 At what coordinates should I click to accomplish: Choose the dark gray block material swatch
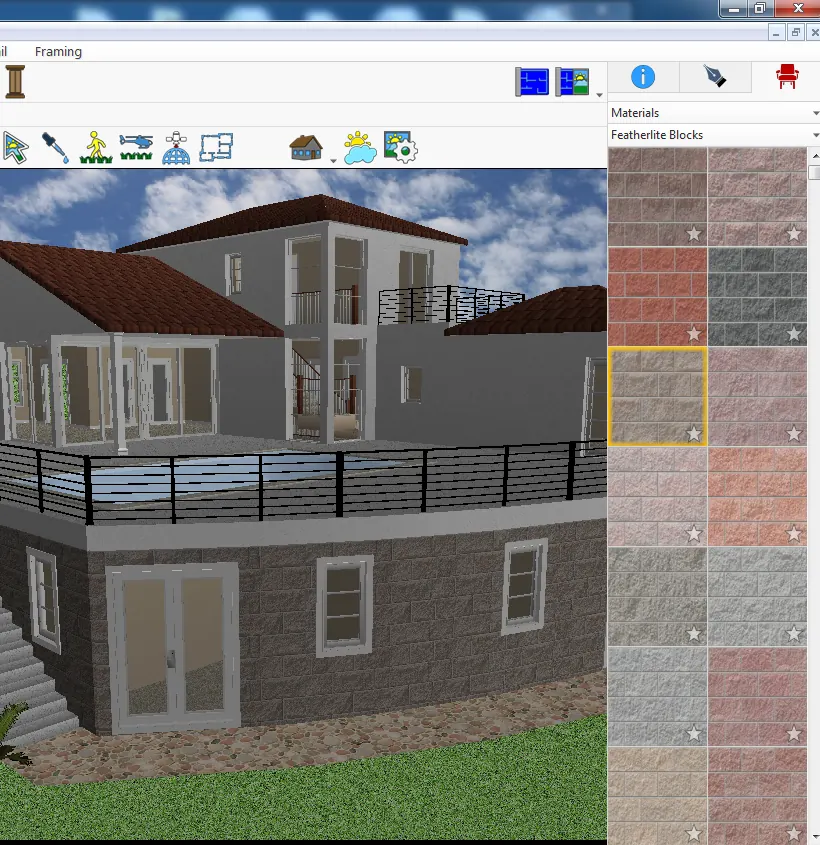pyautogui.click(x=757, y=296)
